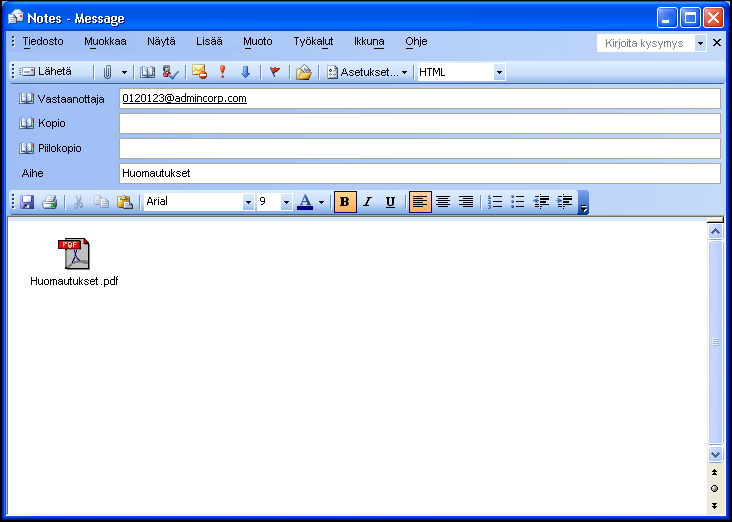Open the HTML message format dropdown
The image size is (732, 522).
pos(499,72)
